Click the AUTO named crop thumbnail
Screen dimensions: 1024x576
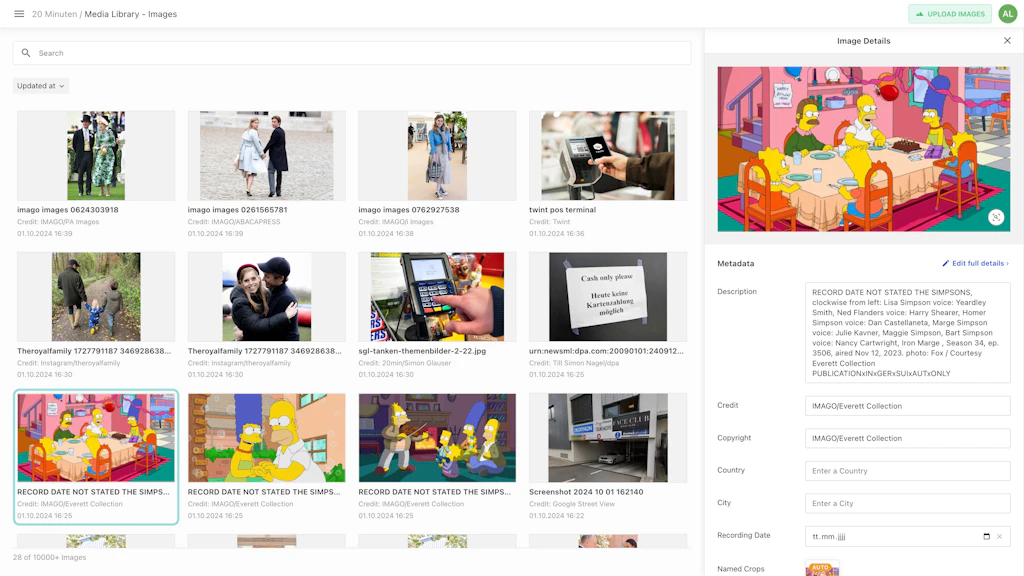[x=822, y=569]
